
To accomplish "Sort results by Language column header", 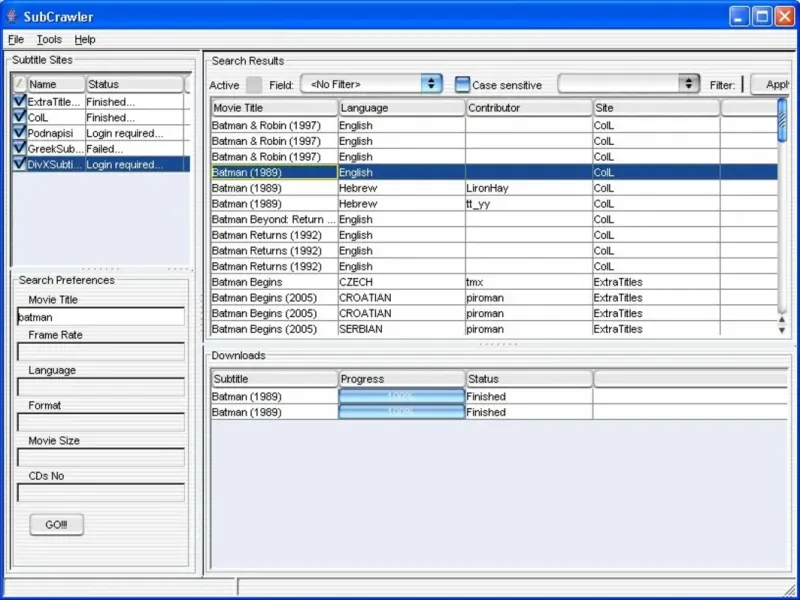I will [x=402, y=108].
